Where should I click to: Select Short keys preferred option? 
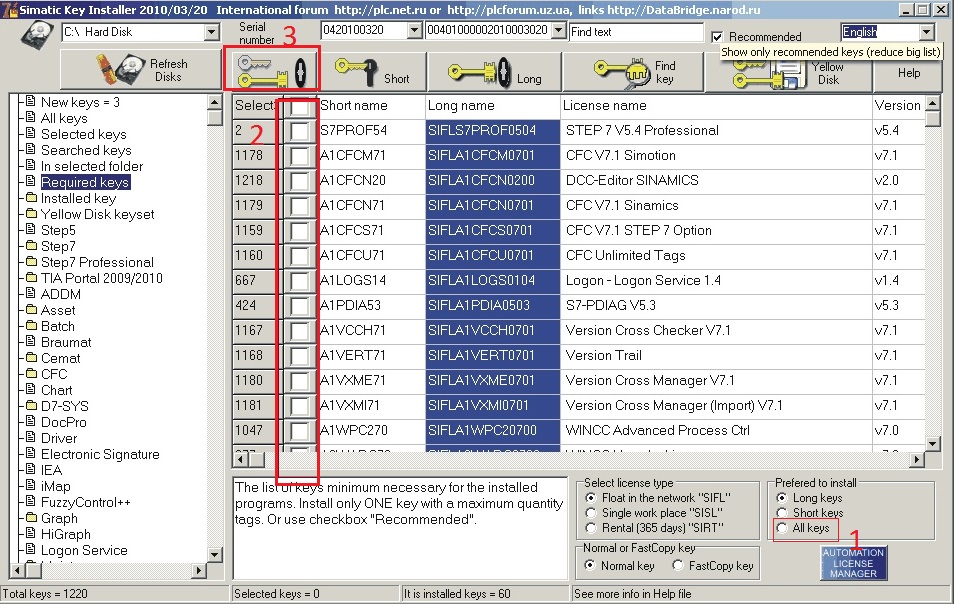point(782,513)
